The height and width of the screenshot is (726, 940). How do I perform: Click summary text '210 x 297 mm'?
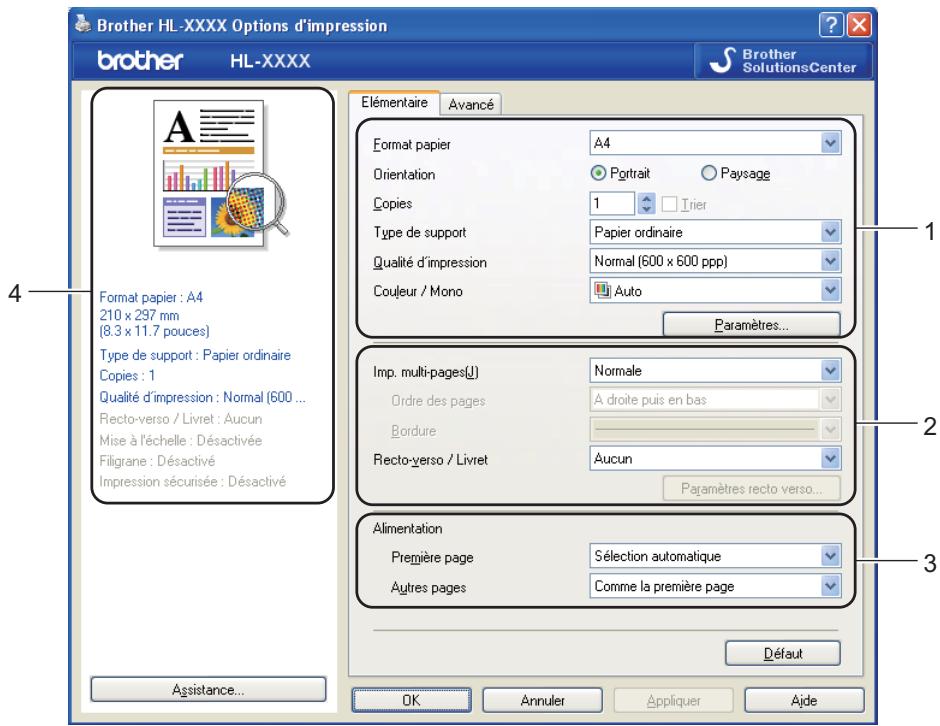coord(139,315)
